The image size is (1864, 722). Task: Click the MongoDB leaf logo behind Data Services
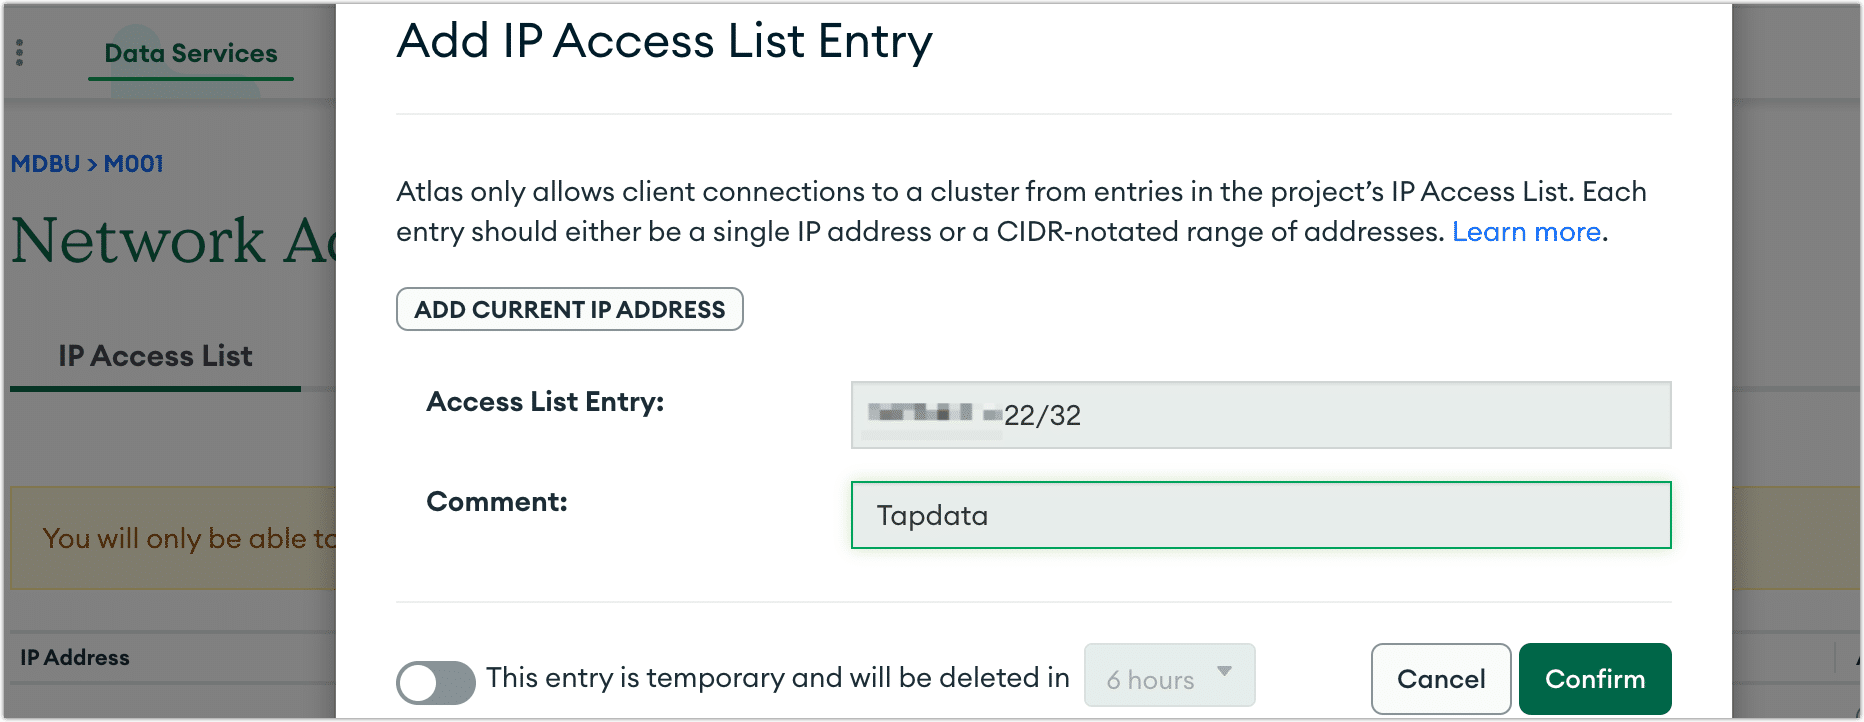pos(140,55)
